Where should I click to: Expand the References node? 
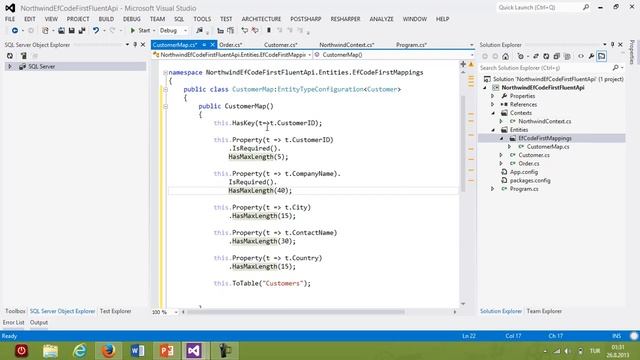click(493, 104)
